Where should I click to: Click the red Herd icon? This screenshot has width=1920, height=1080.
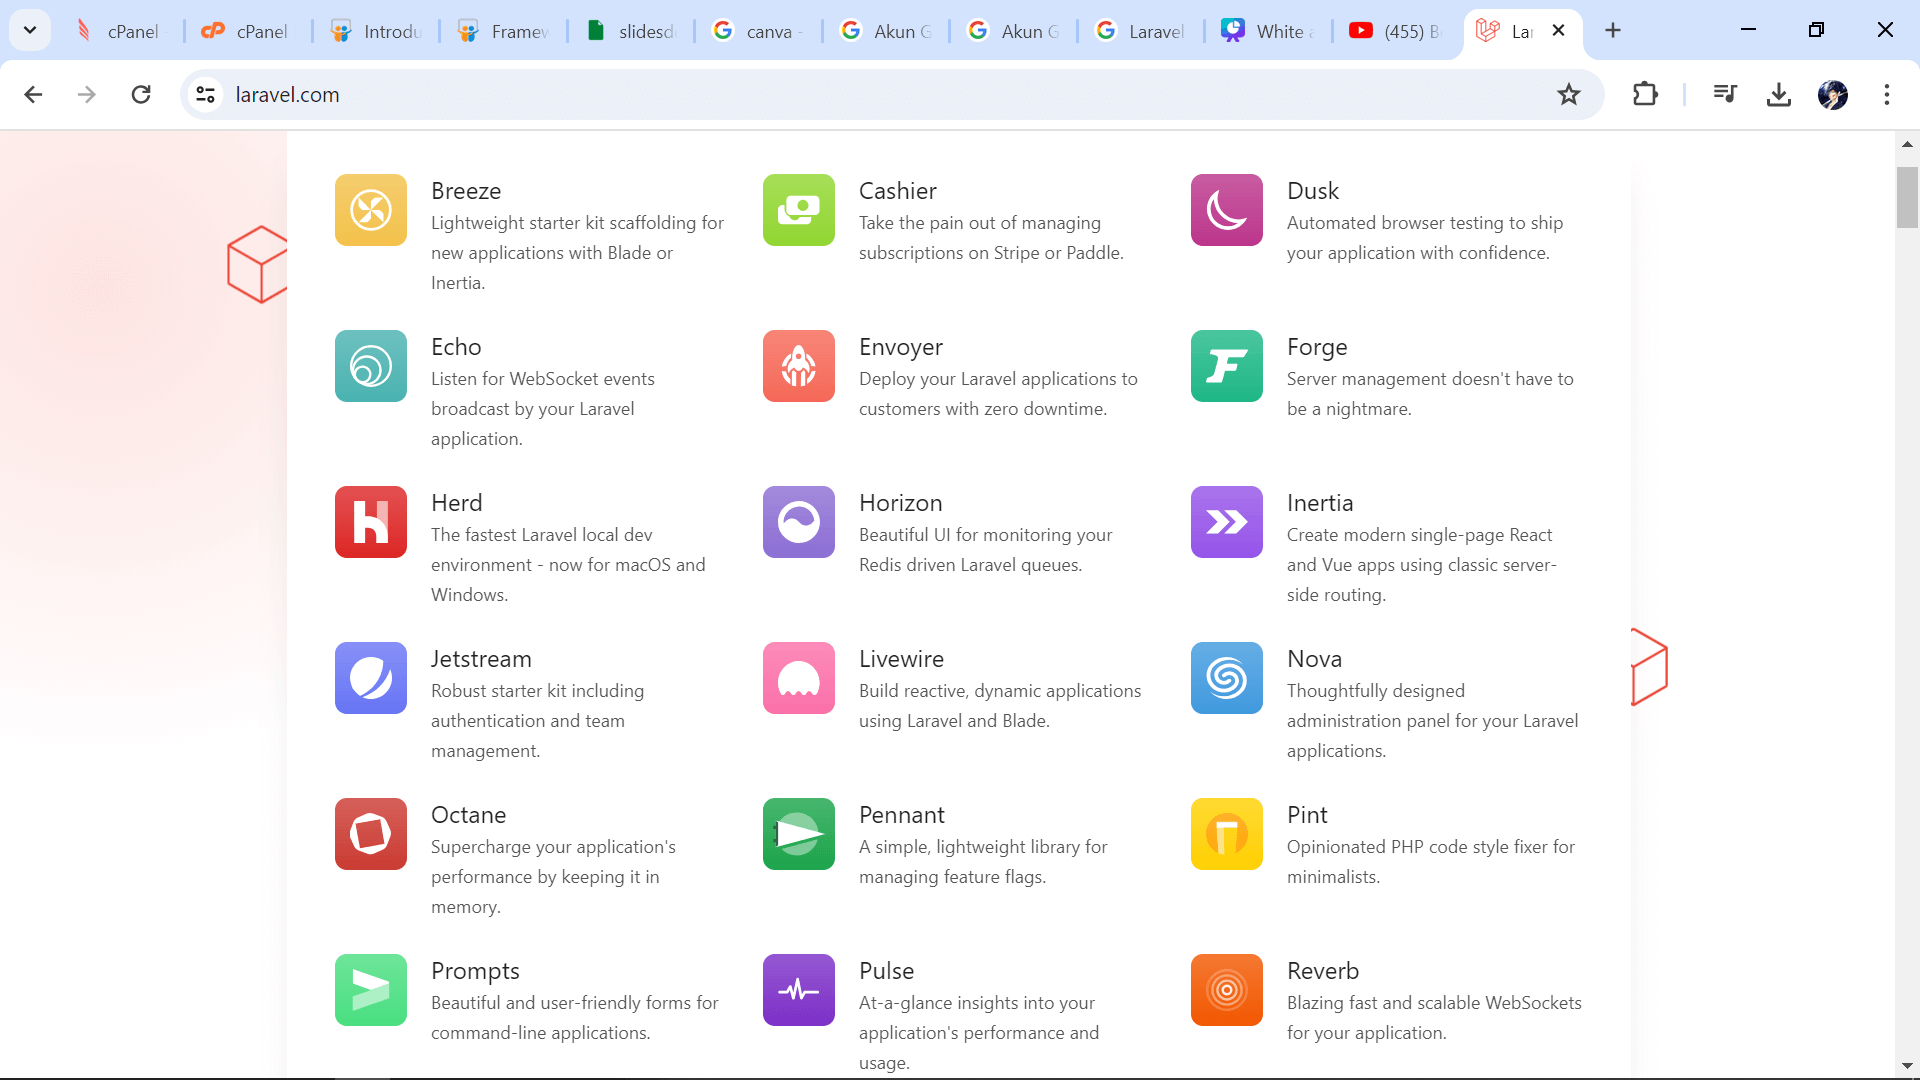(371, 522)
